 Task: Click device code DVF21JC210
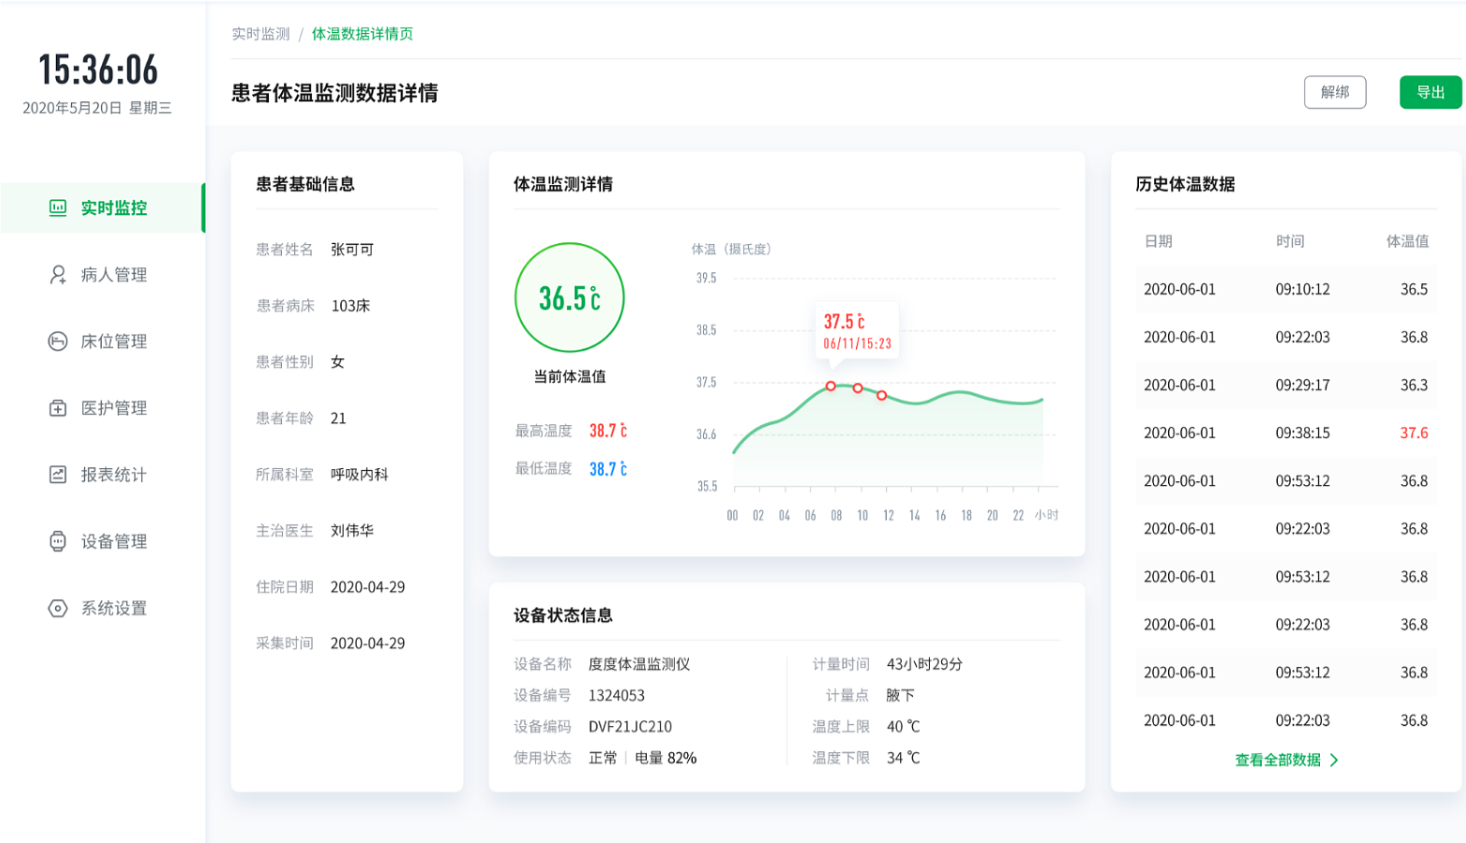click(x=630, y=727)
